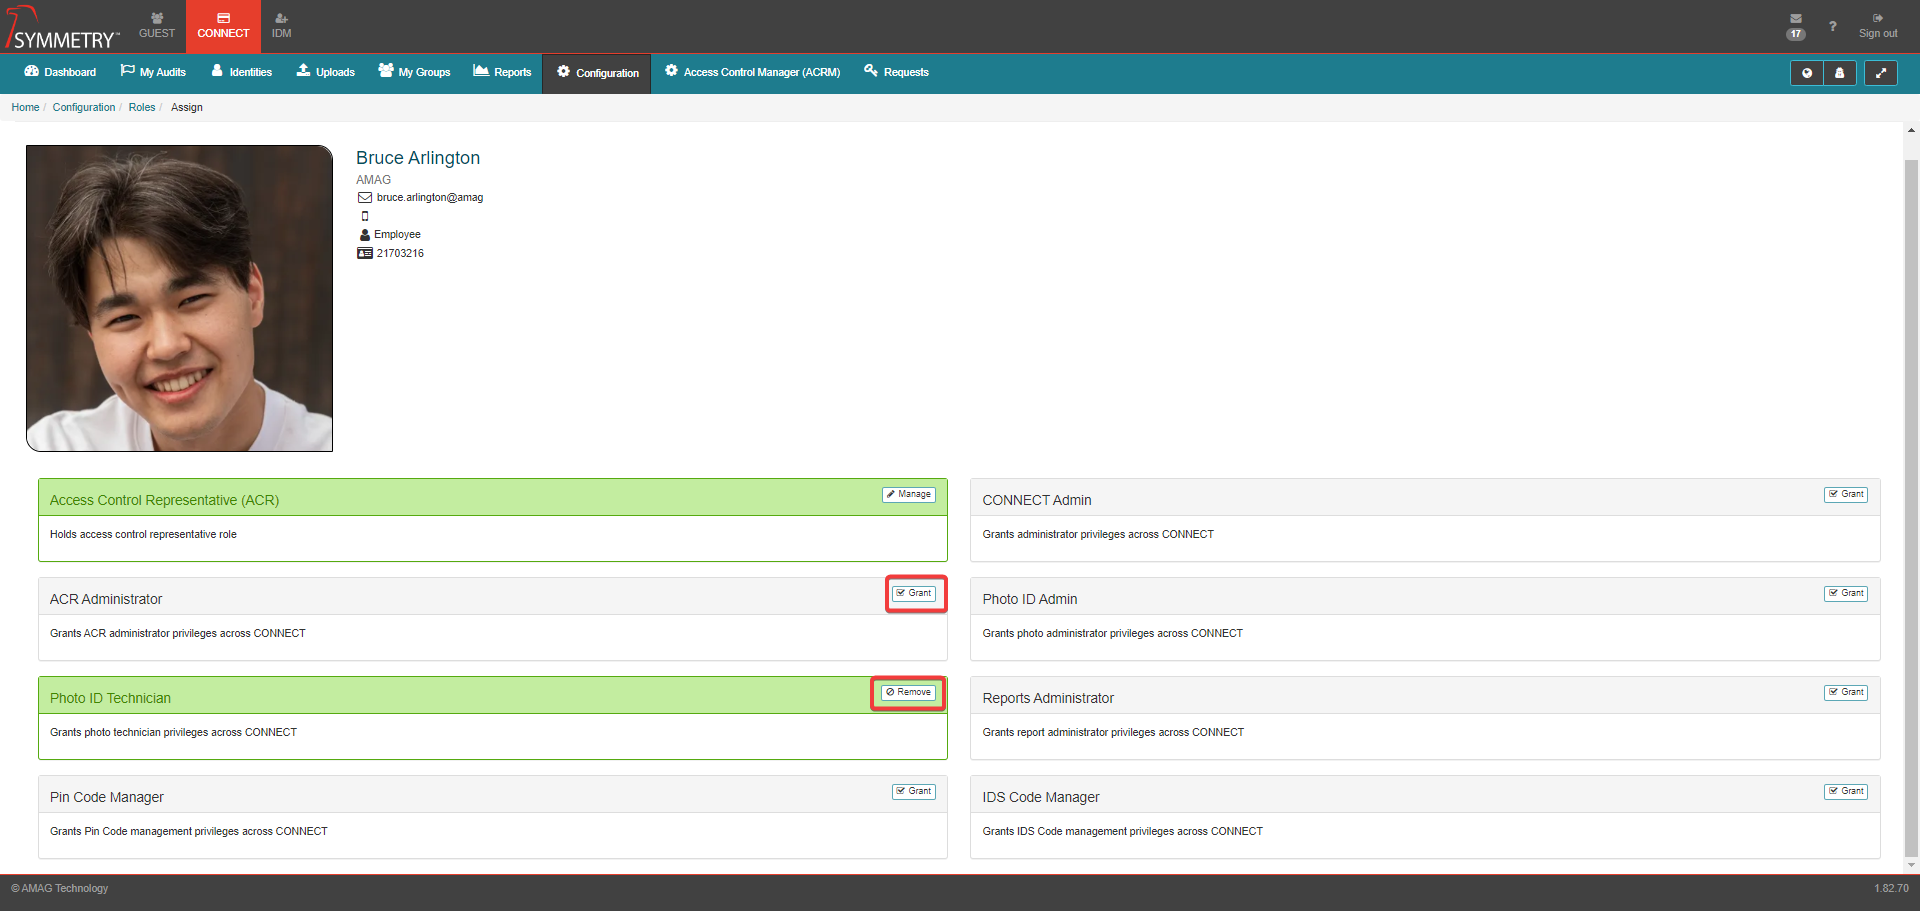Click the page scrollbar up arrow
The image size is (1920, 911).
point(1911,130)
